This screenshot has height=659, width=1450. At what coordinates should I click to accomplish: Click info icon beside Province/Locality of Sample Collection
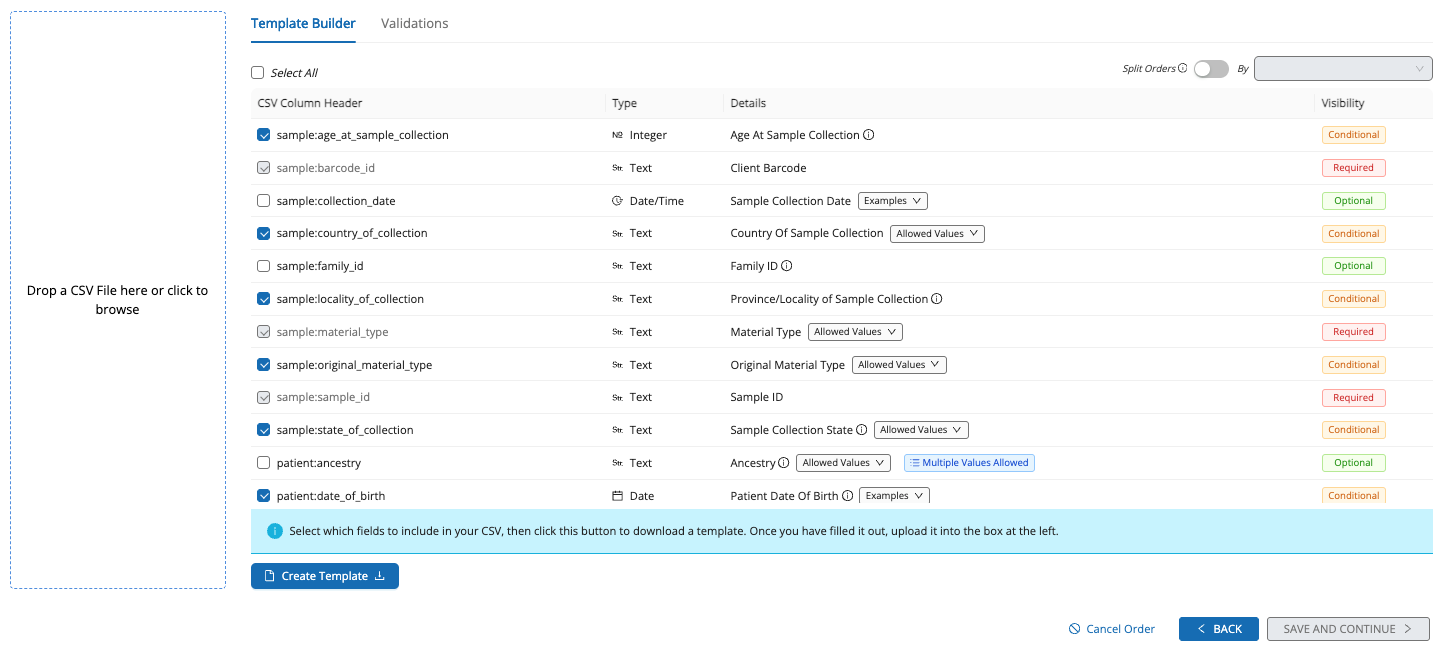pyautogui.click(x=937, y=299)
